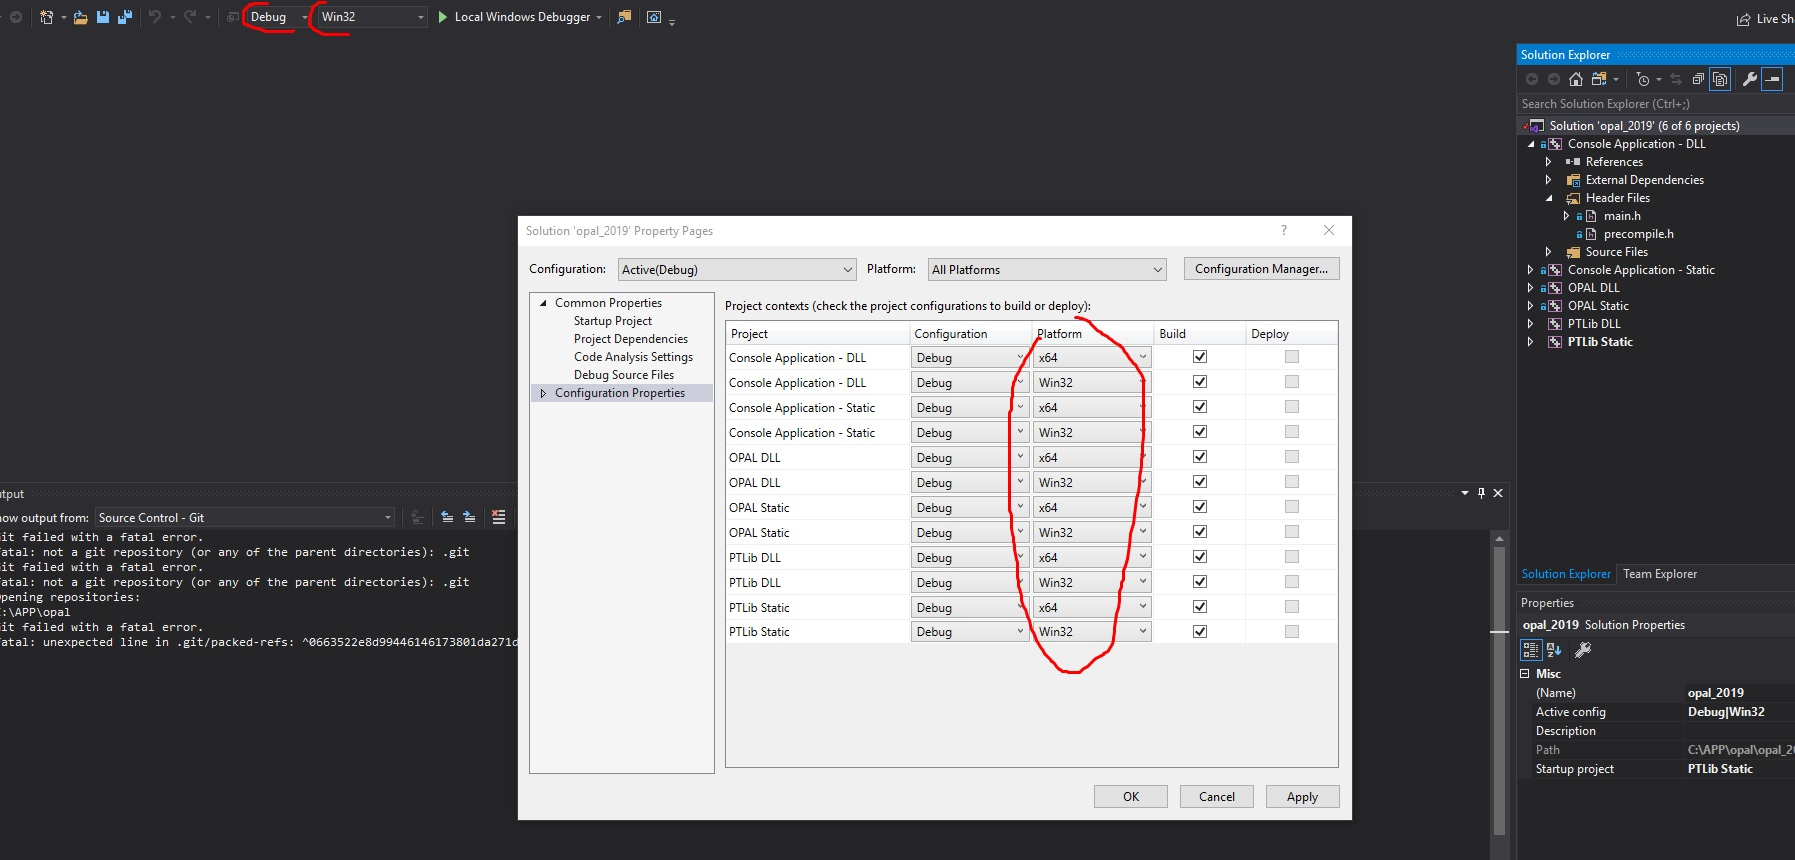Select PTLib Static project in Solution Explorer
Viewport: 1795px width, 860px height.
(x=1600, y=342)
